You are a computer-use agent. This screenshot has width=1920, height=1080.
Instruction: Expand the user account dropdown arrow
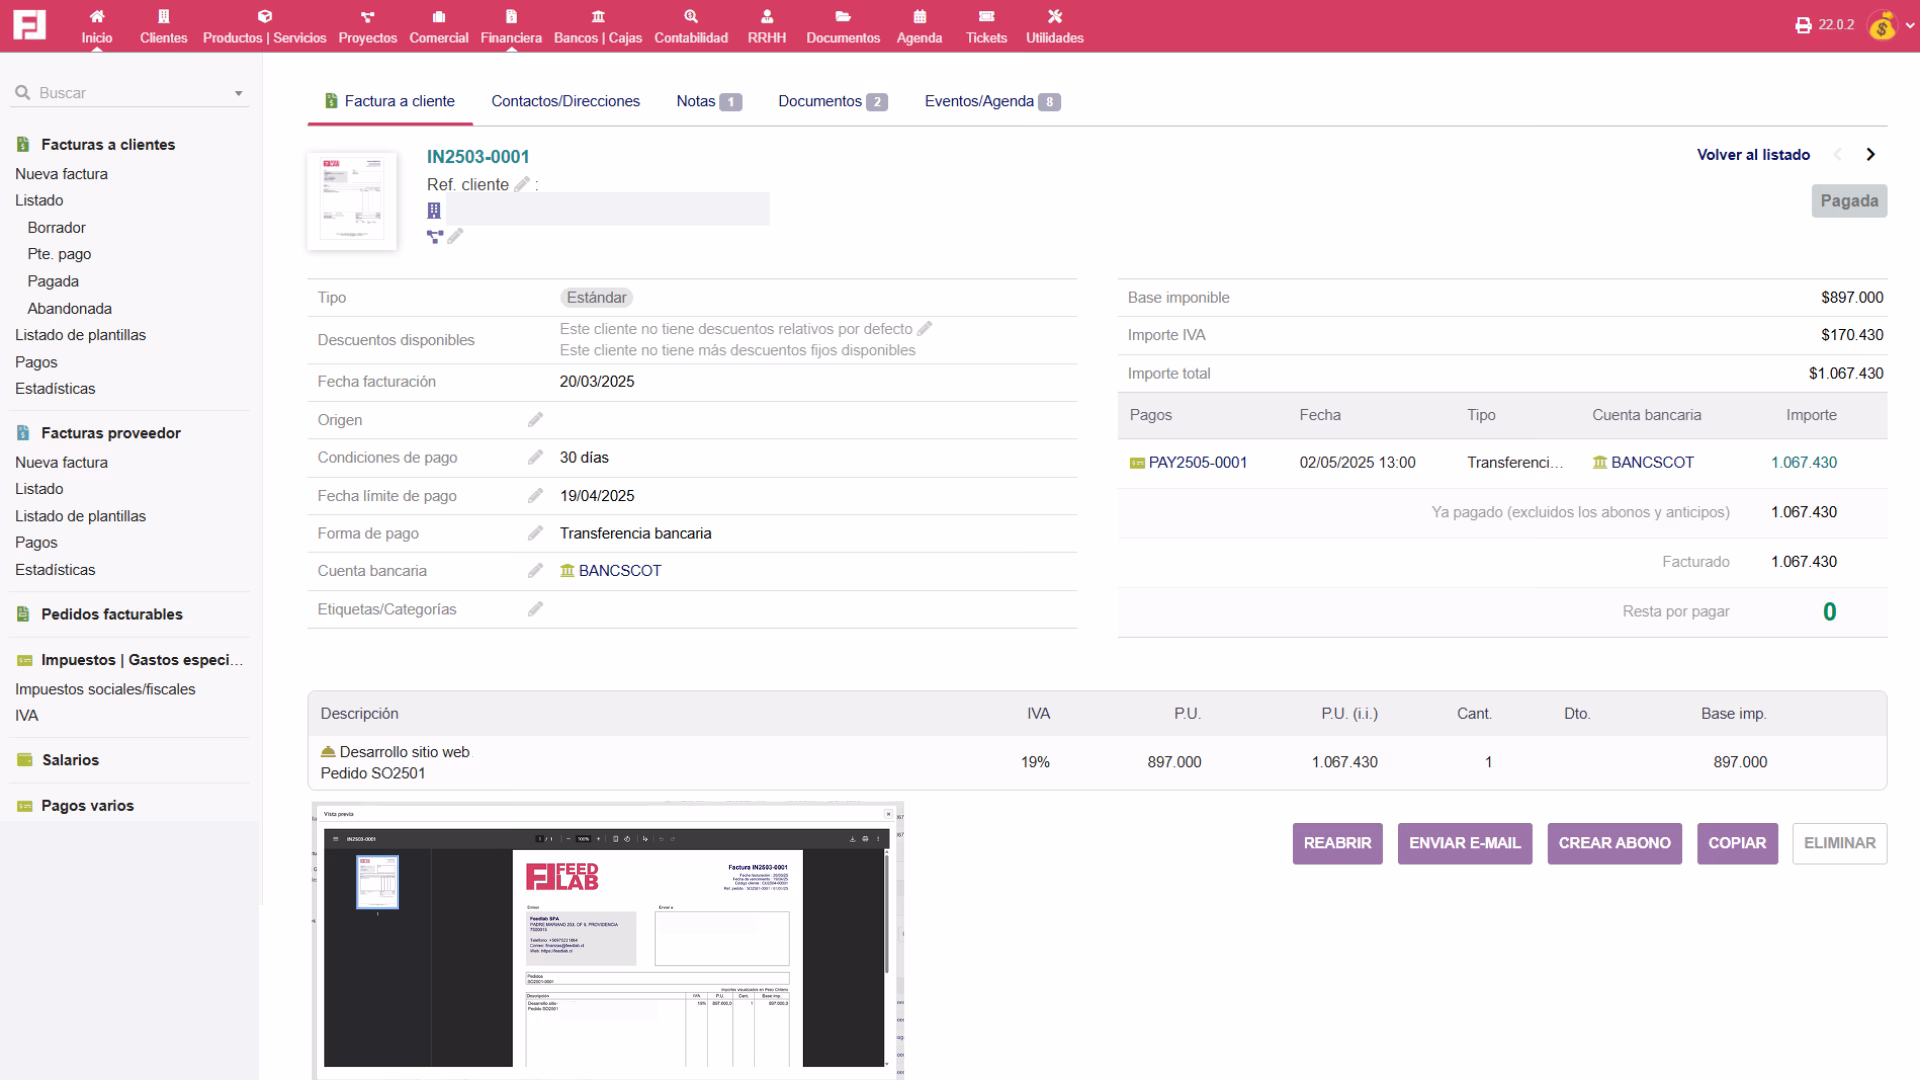click(x=1906, y=27)
